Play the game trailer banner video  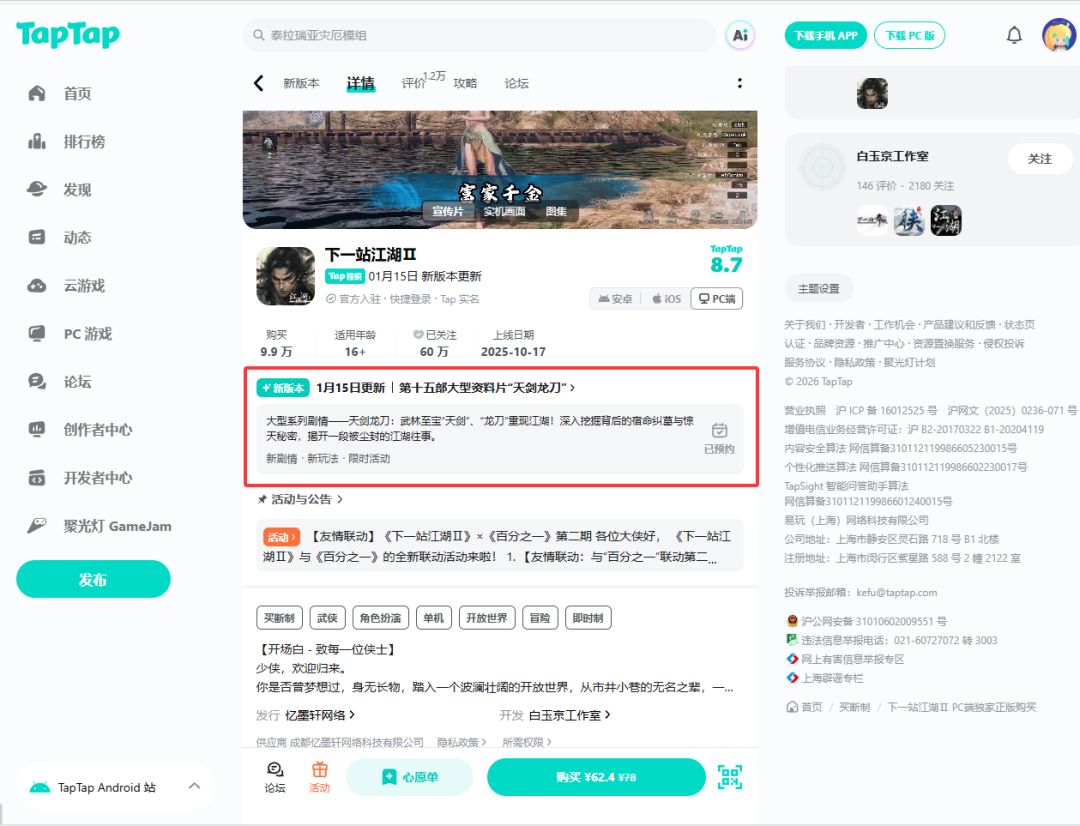pyautogui.click(x=499, y=169)
